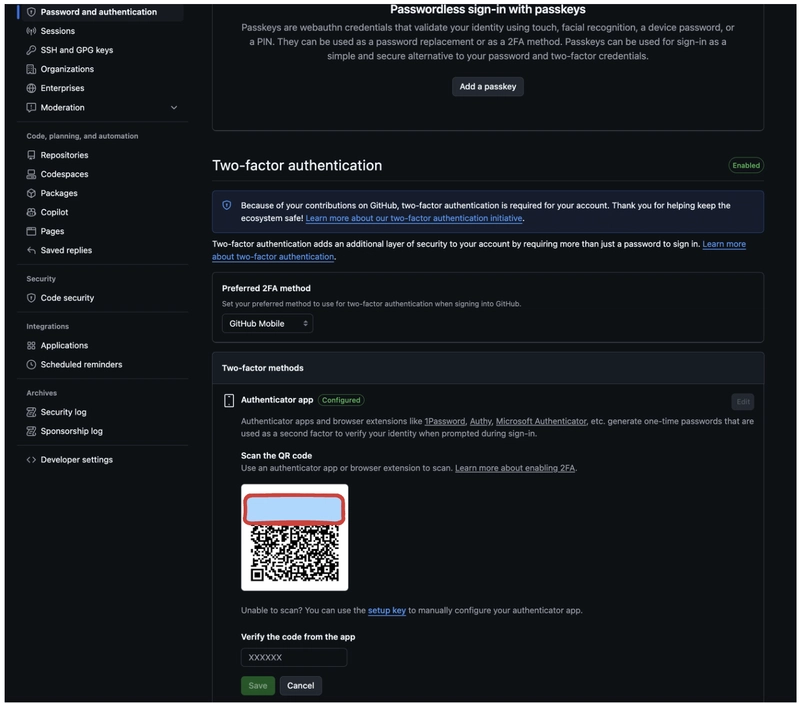Click the clock icon for Scheduled reminders
The width and height of the screenshot is (800, 703).
tap(31, 365)
